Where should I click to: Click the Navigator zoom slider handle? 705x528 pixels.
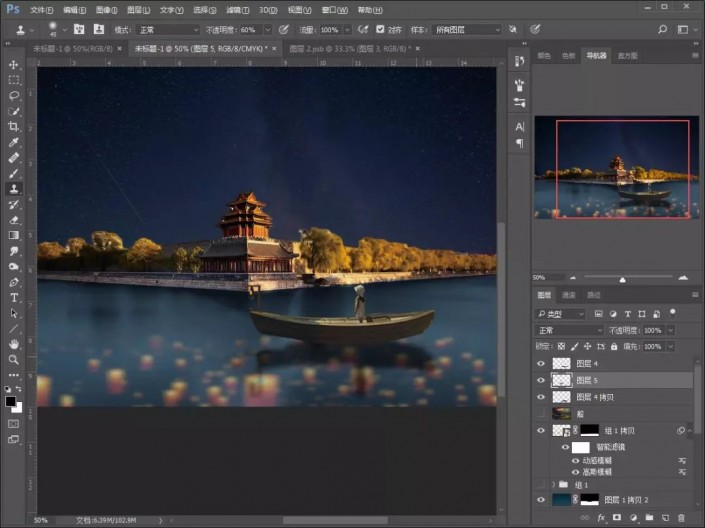[x=623, y=280]
